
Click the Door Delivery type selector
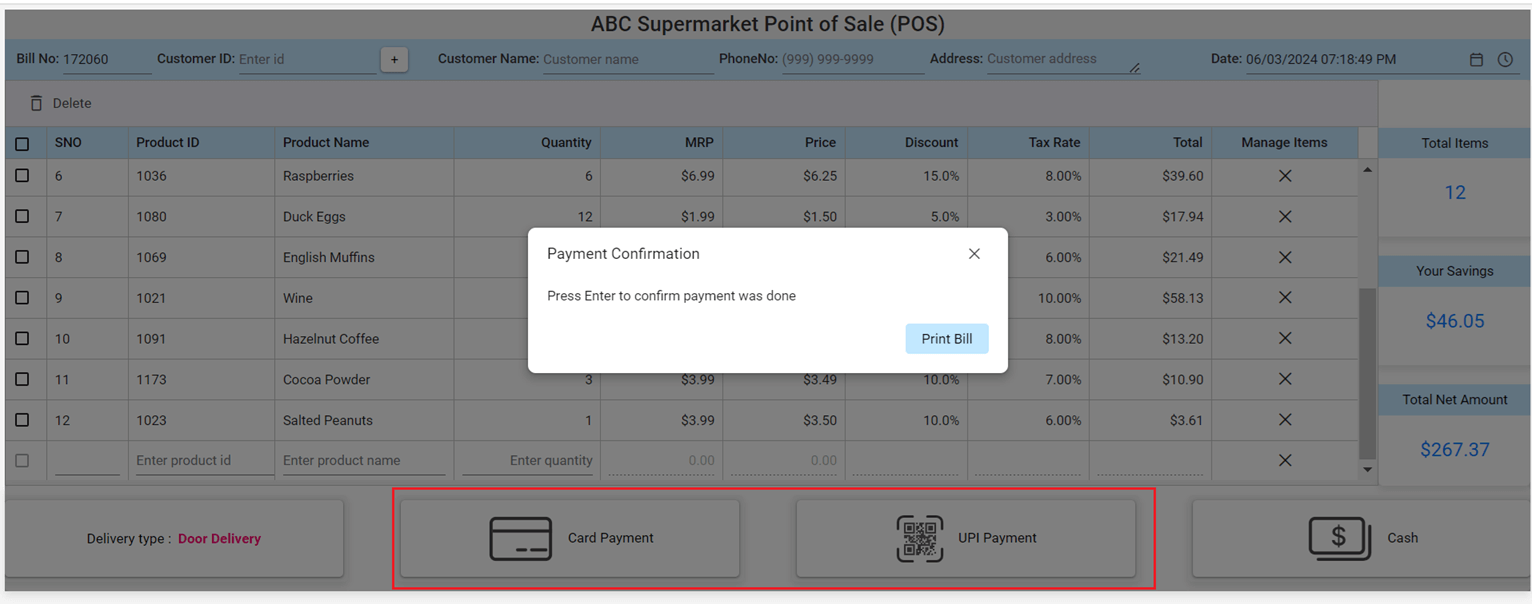point(219,539)
